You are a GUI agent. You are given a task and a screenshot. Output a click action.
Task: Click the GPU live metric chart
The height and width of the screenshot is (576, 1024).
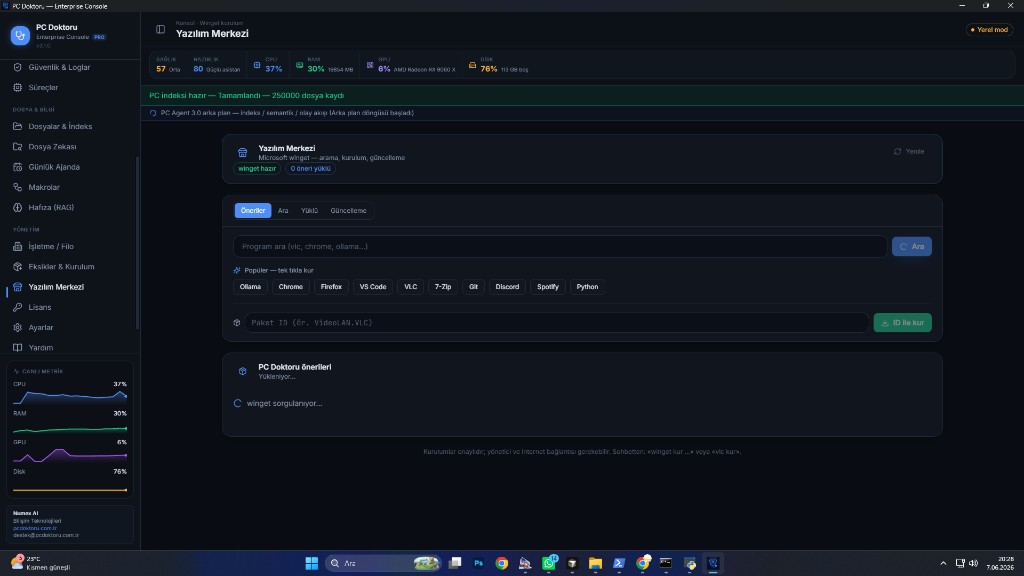click(x=70, y=455)
